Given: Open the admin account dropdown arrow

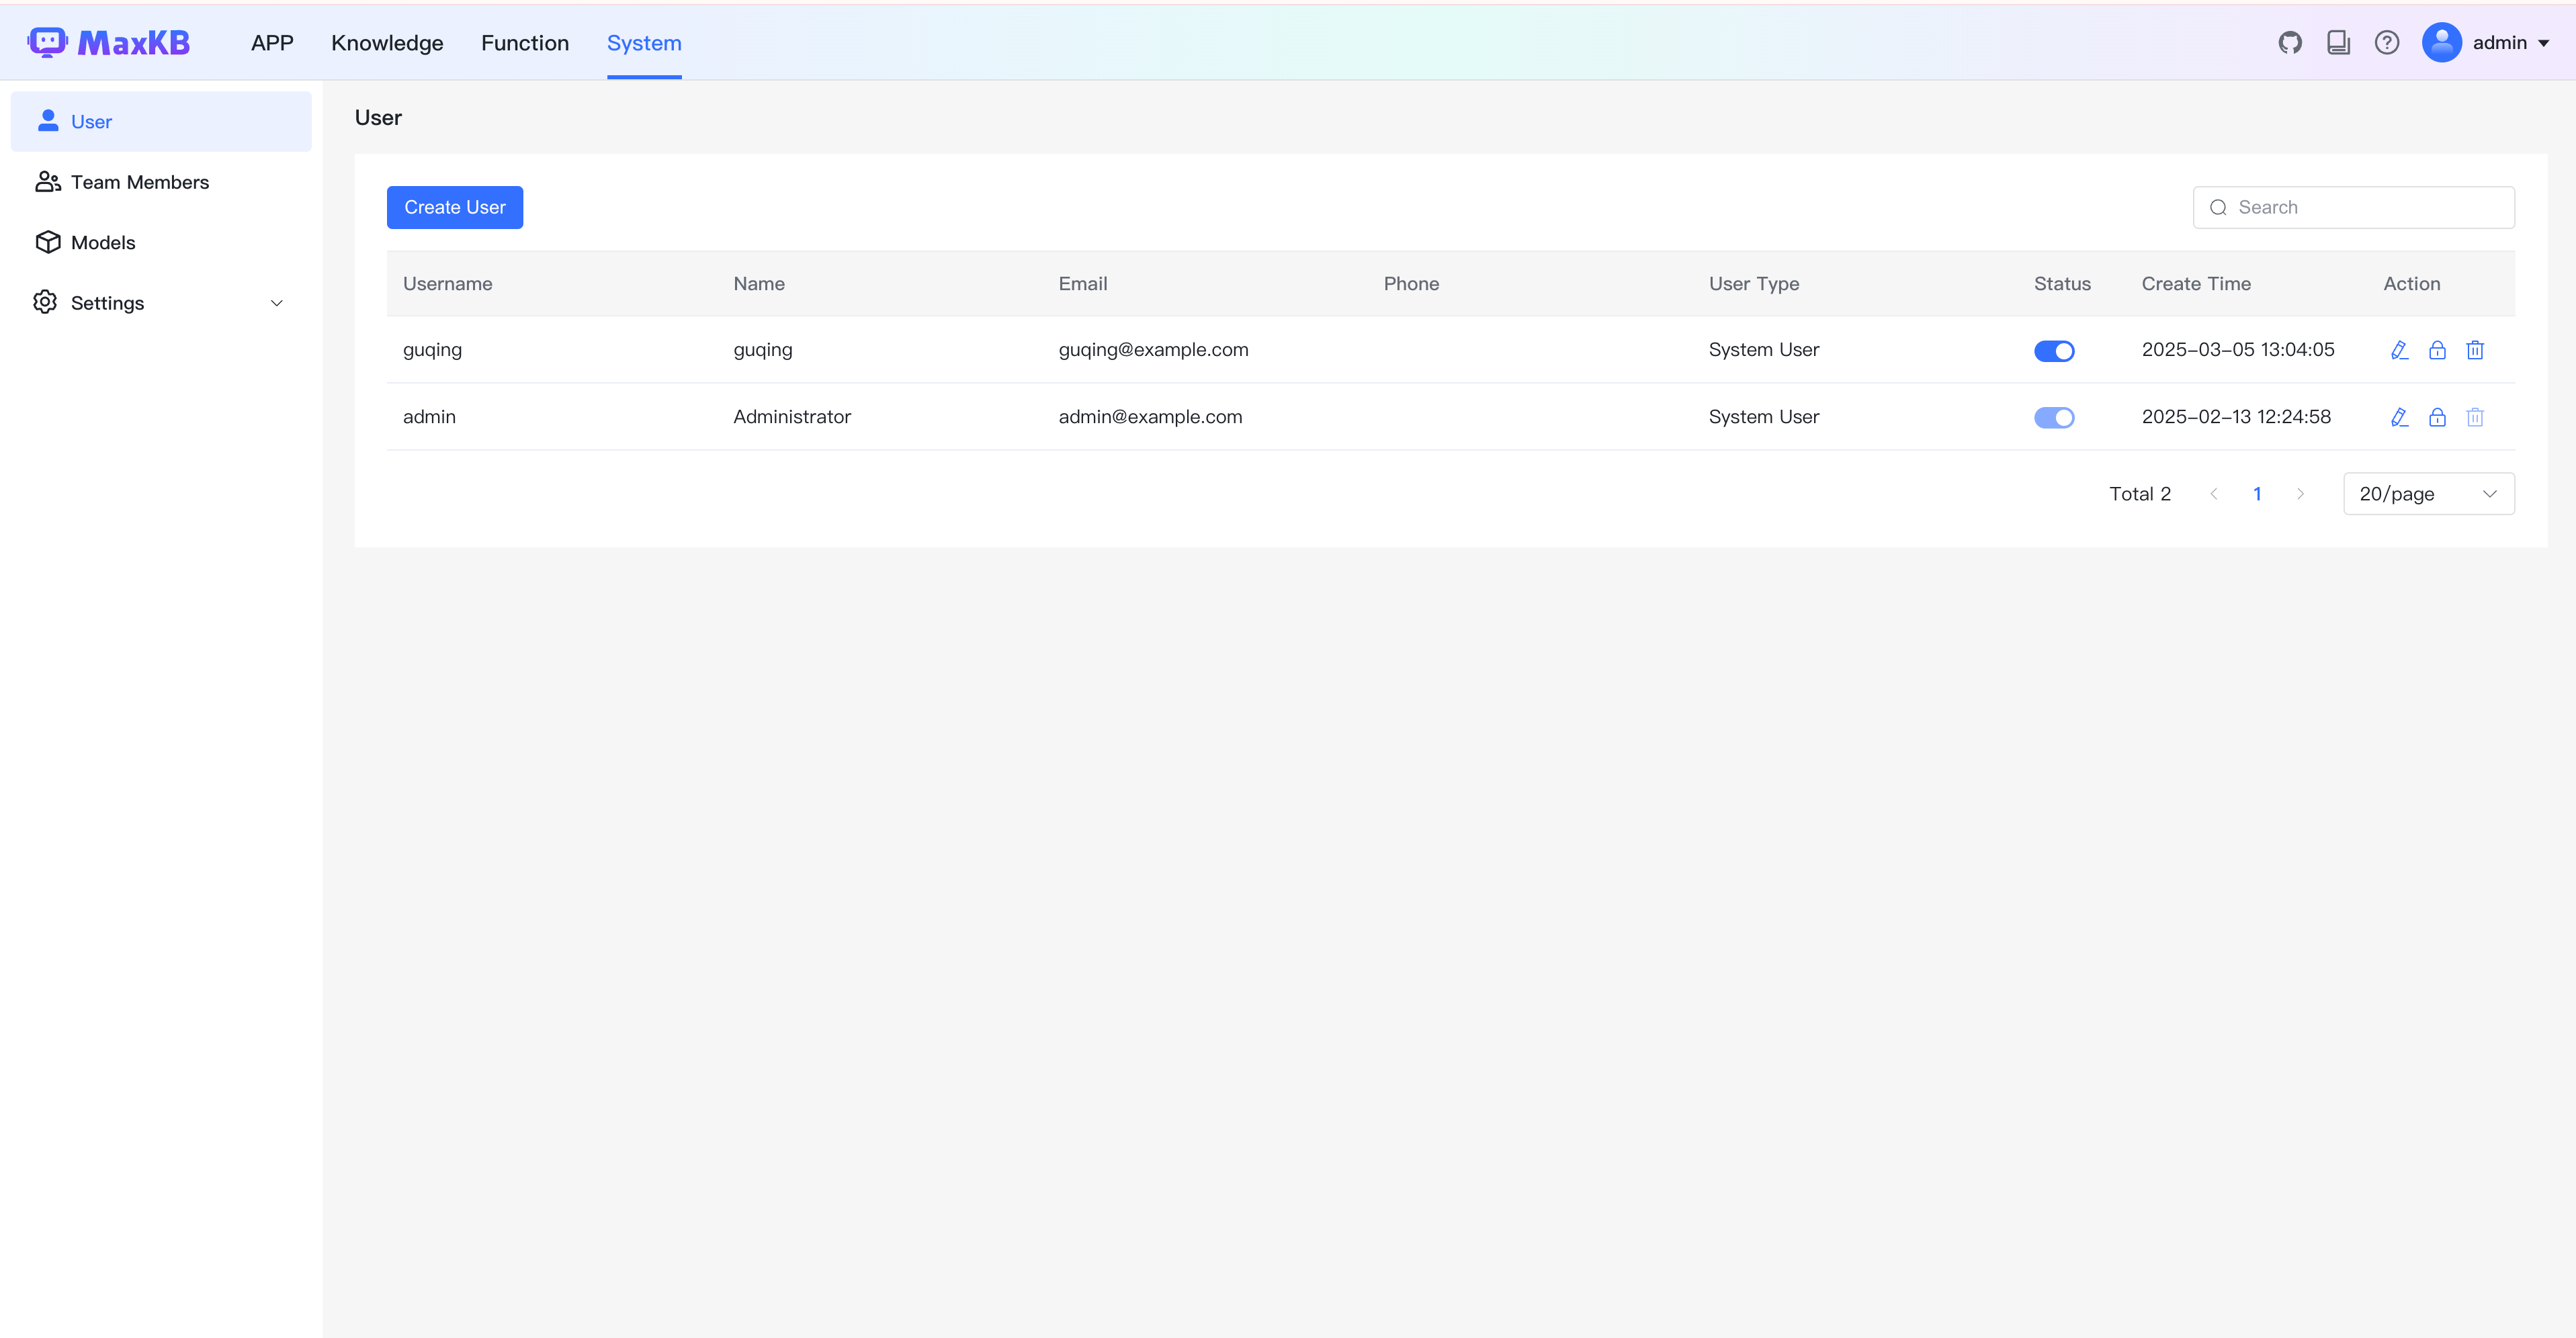Looking at the screenshot, I should [x=2544, y=43].
